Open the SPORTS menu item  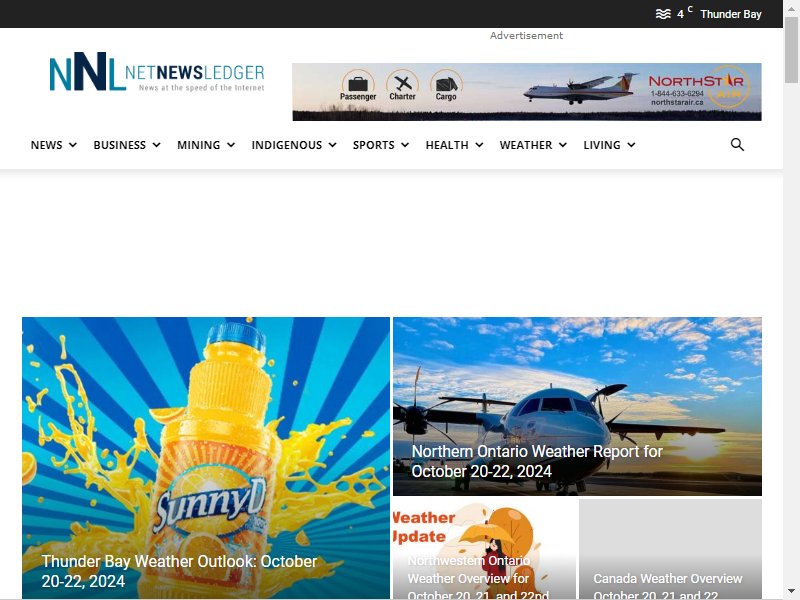point(373,145)
